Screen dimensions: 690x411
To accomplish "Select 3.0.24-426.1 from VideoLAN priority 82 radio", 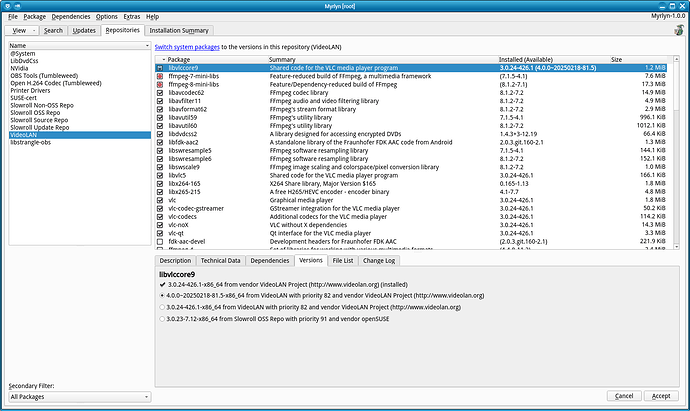I will tap(162, 307).
